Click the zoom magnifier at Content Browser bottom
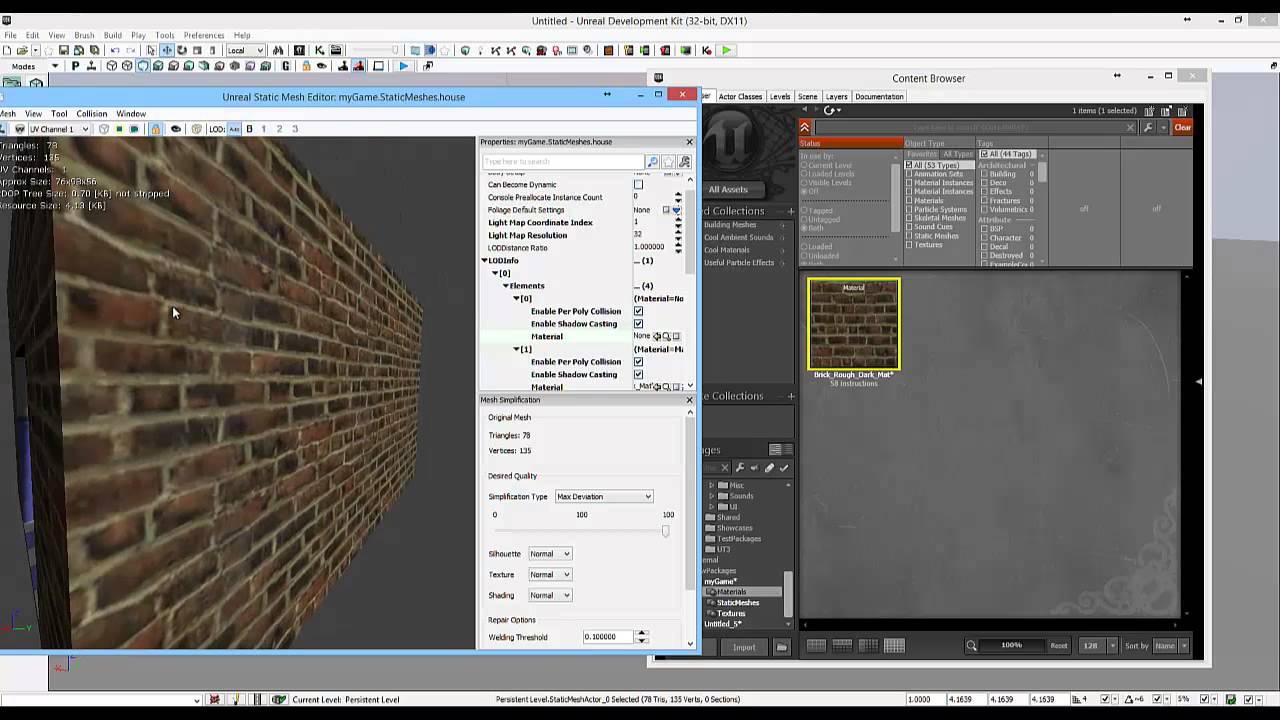This screenshot has width=1280, height=720. point(971,646)
